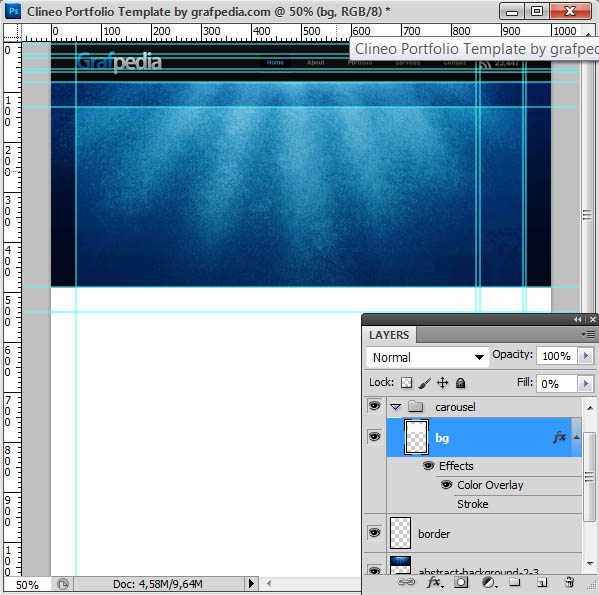
Task: Select the carousel group
Action: pyautogui.click(x=484, y=407)
